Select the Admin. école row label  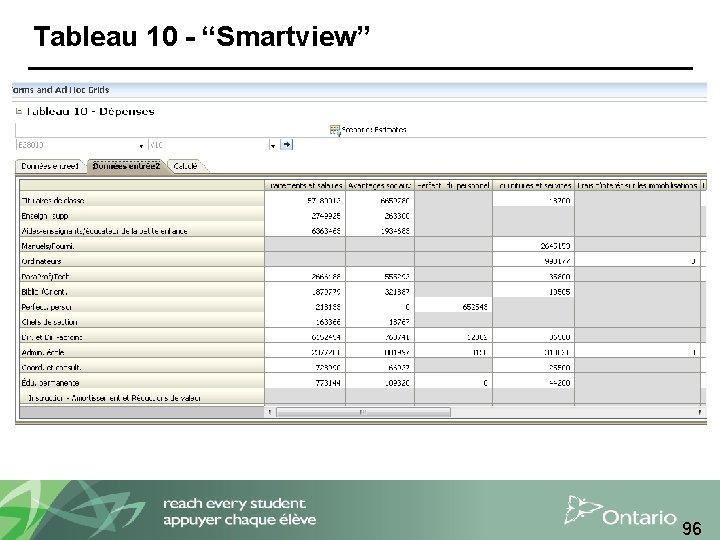click(142, 352)
